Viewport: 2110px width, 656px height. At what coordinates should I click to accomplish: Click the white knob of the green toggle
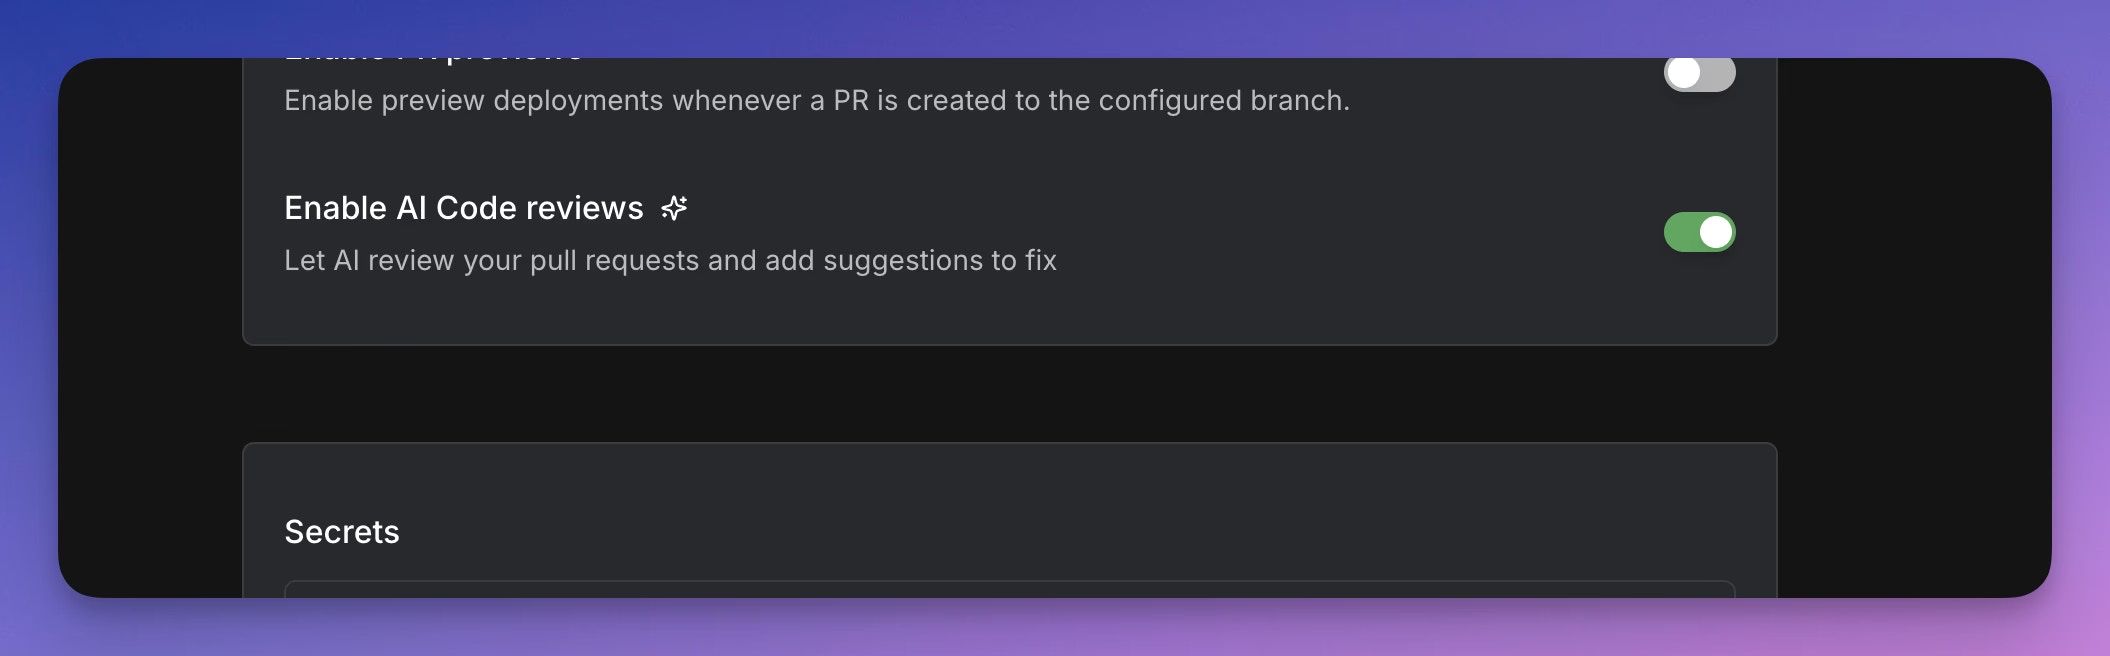click(x=1716, y=232)
